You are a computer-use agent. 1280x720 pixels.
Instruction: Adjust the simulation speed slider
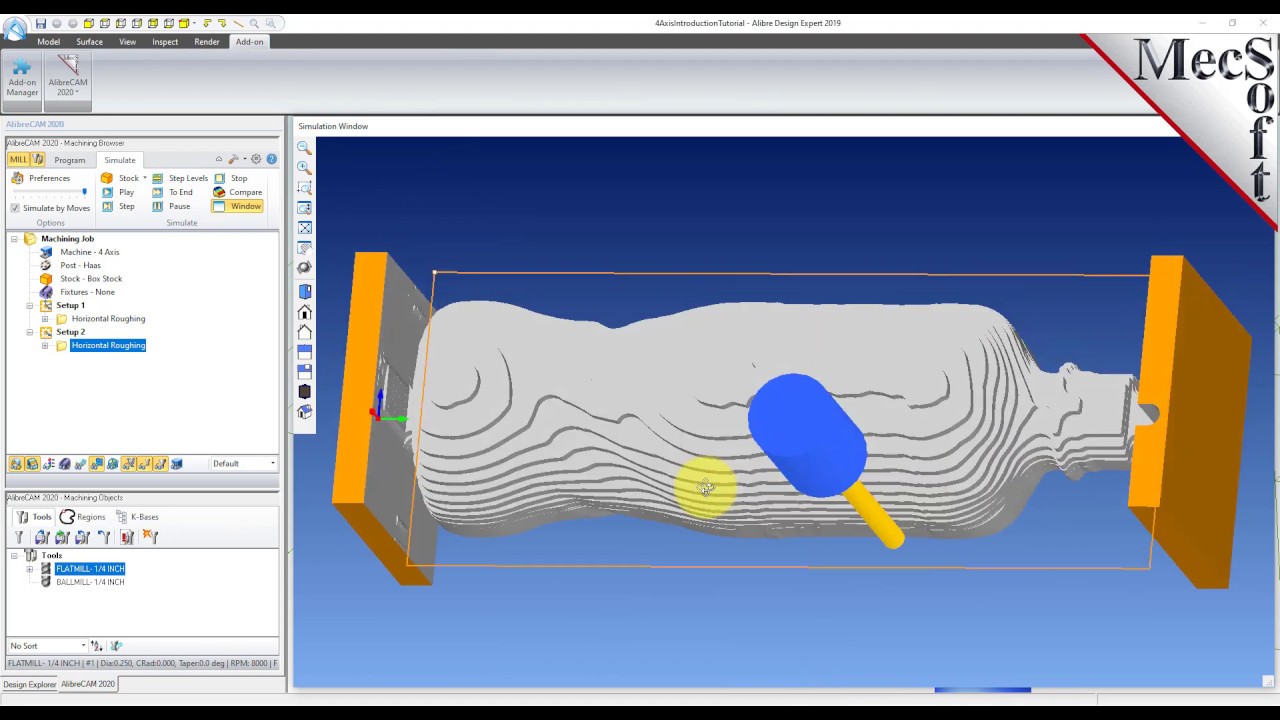(49, 192)
